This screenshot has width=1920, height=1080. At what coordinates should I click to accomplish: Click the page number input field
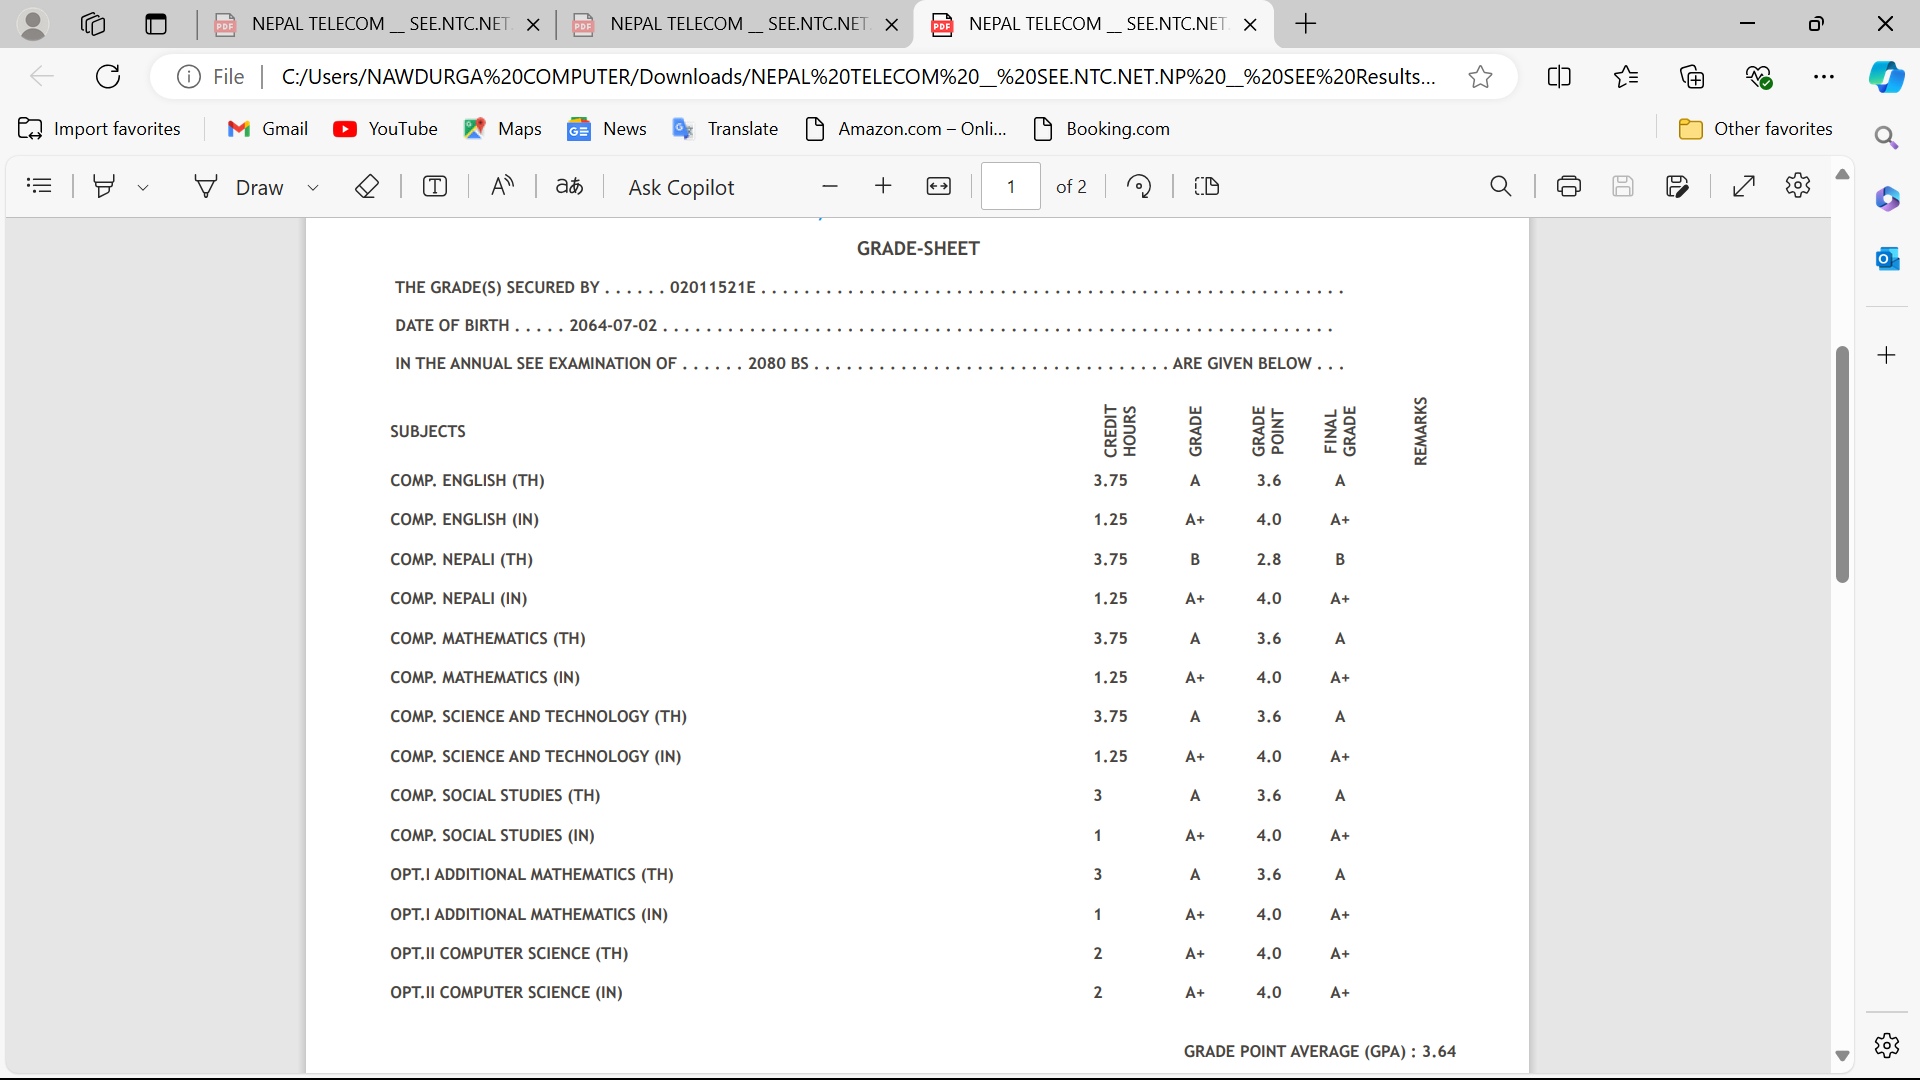(x=1011, y=187)
